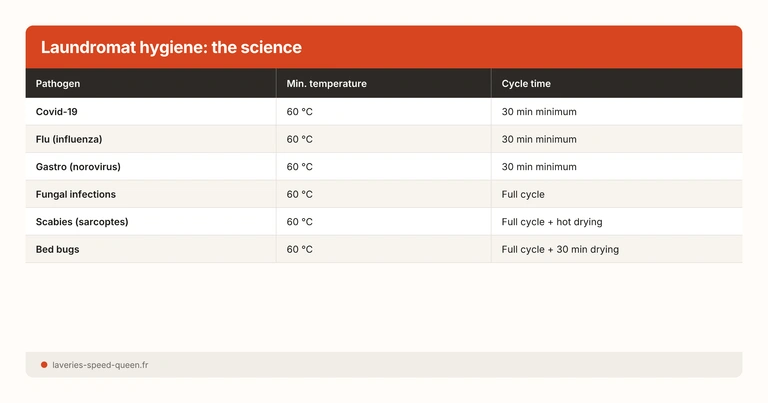Click the 60 °C cell in Scabies row
768x403 pixels.
pyautogui.click(x=300, y=222)
